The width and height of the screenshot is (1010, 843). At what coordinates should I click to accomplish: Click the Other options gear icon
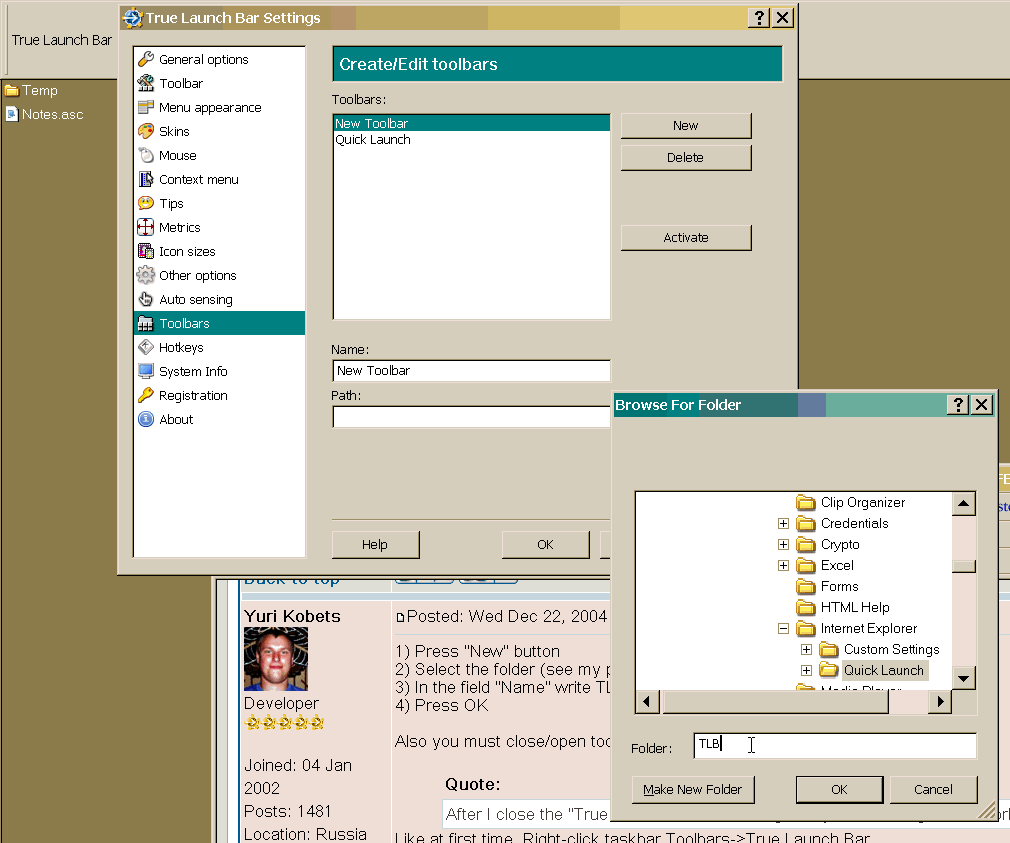click(146, 275)
